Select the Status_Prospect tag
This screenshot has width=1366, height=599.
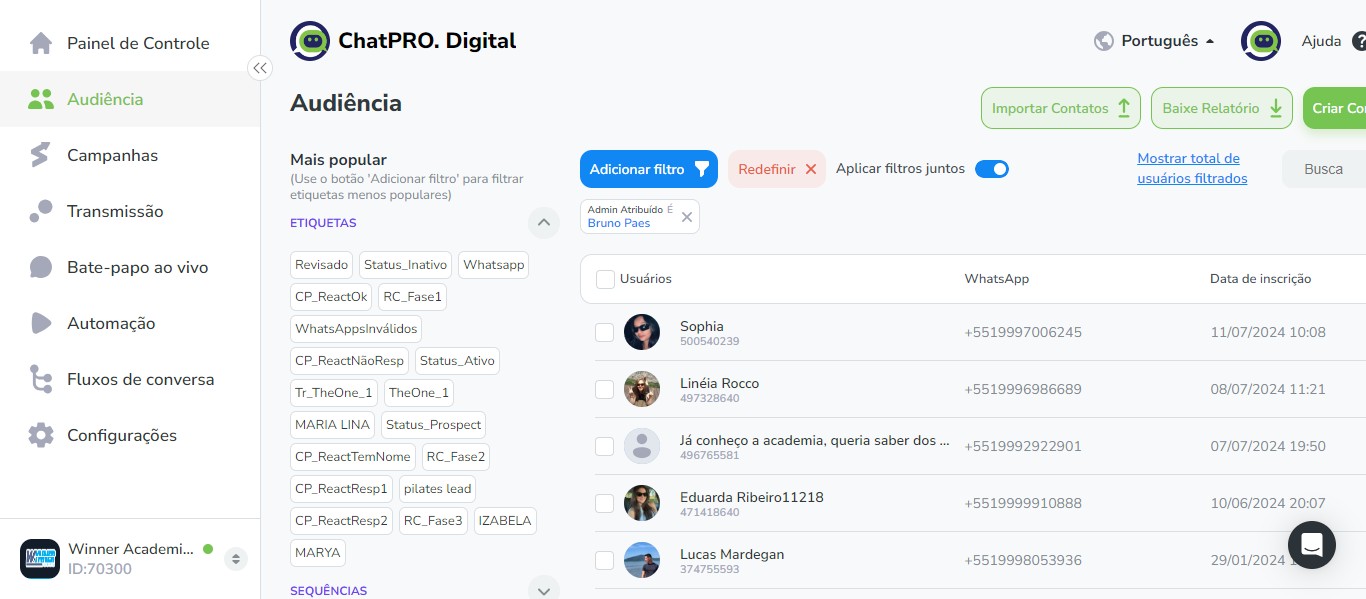[433, 424]
